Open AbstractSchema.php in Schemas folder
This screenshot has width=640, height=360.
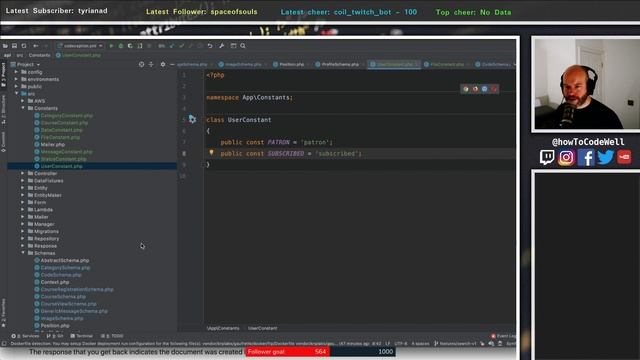click(x=62, y=260)
